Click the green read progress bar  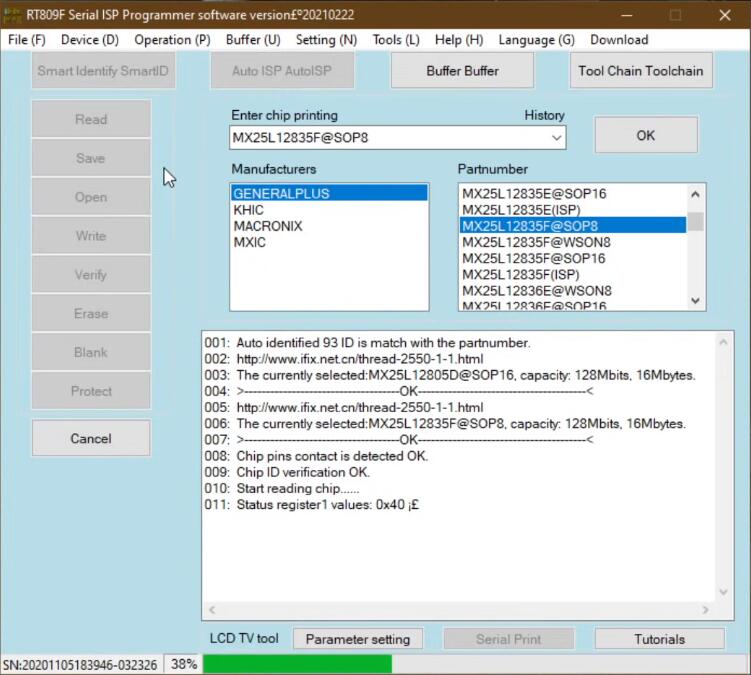click(x=297, y=664)
